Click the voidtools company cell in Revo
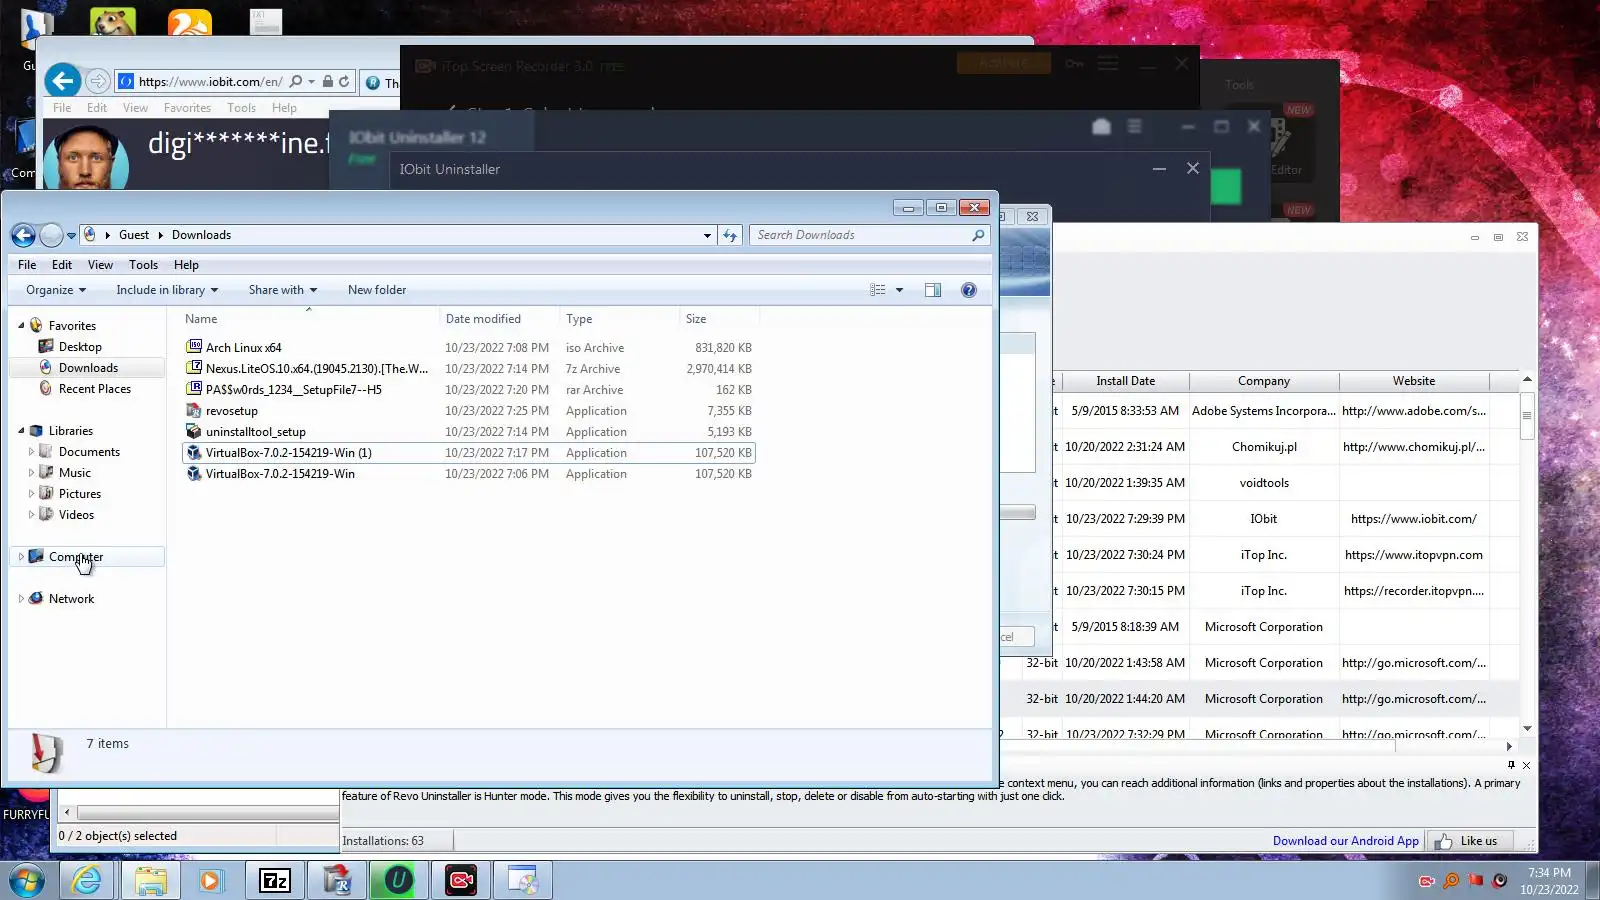The image size is (1600, 900). pos(1264,483)
